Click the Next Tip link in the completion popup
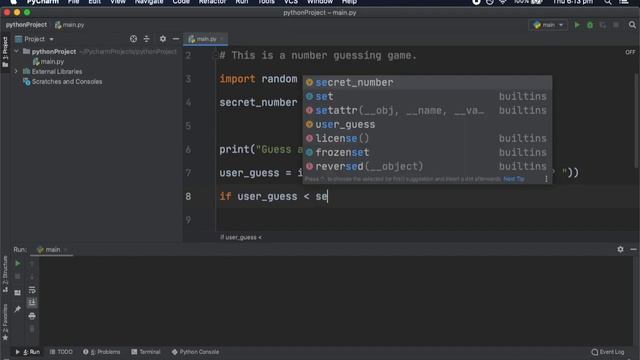Screen dimensions: 640x360 tap(514, 179)
